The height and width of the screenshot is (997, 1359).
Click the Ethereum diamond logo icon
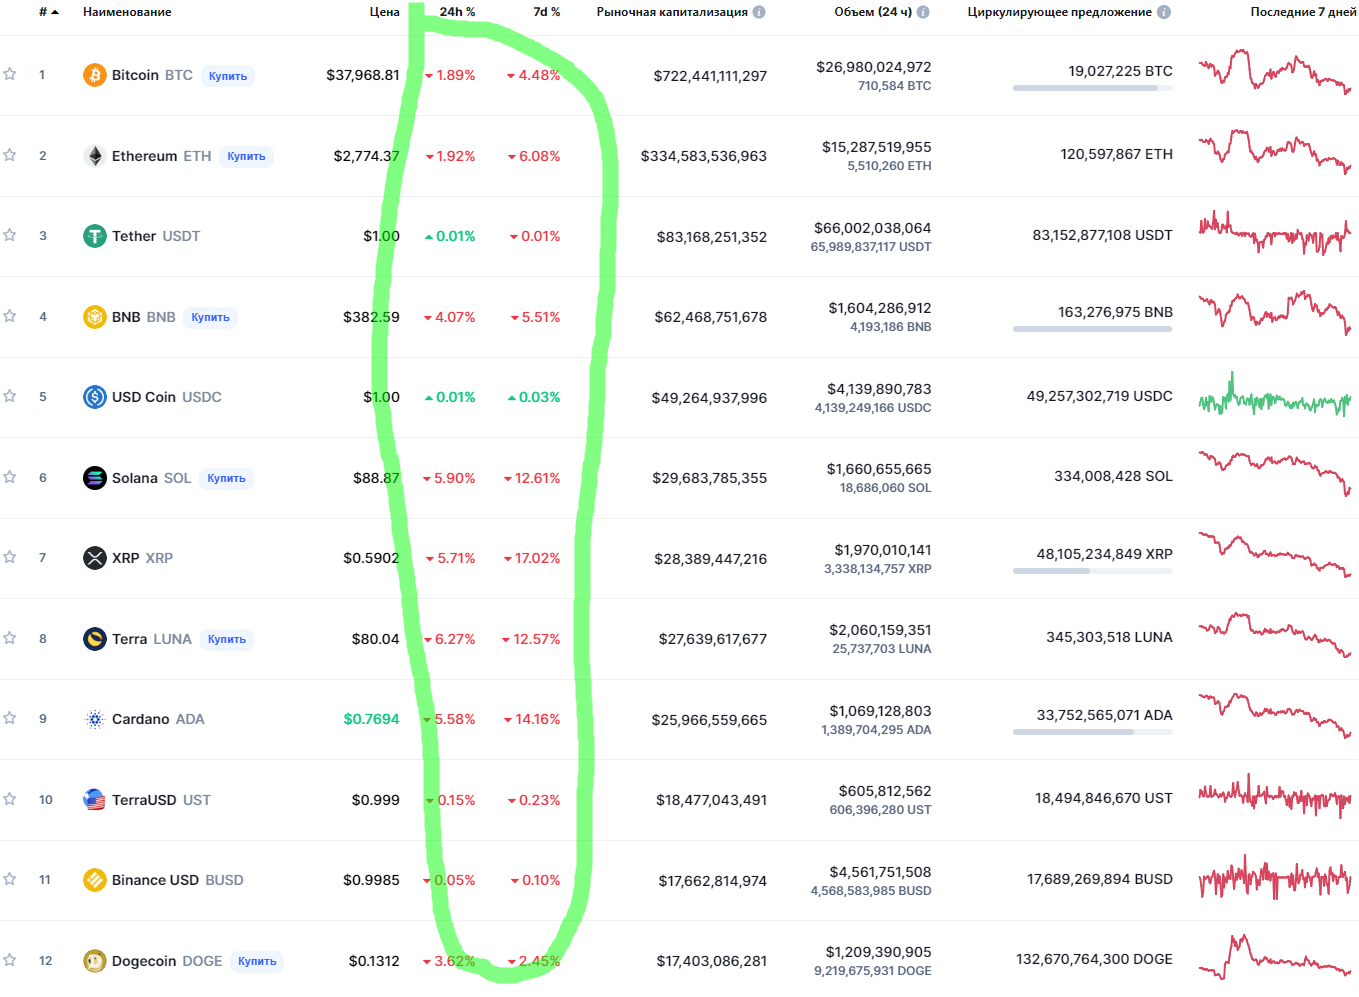coord(94,156)
